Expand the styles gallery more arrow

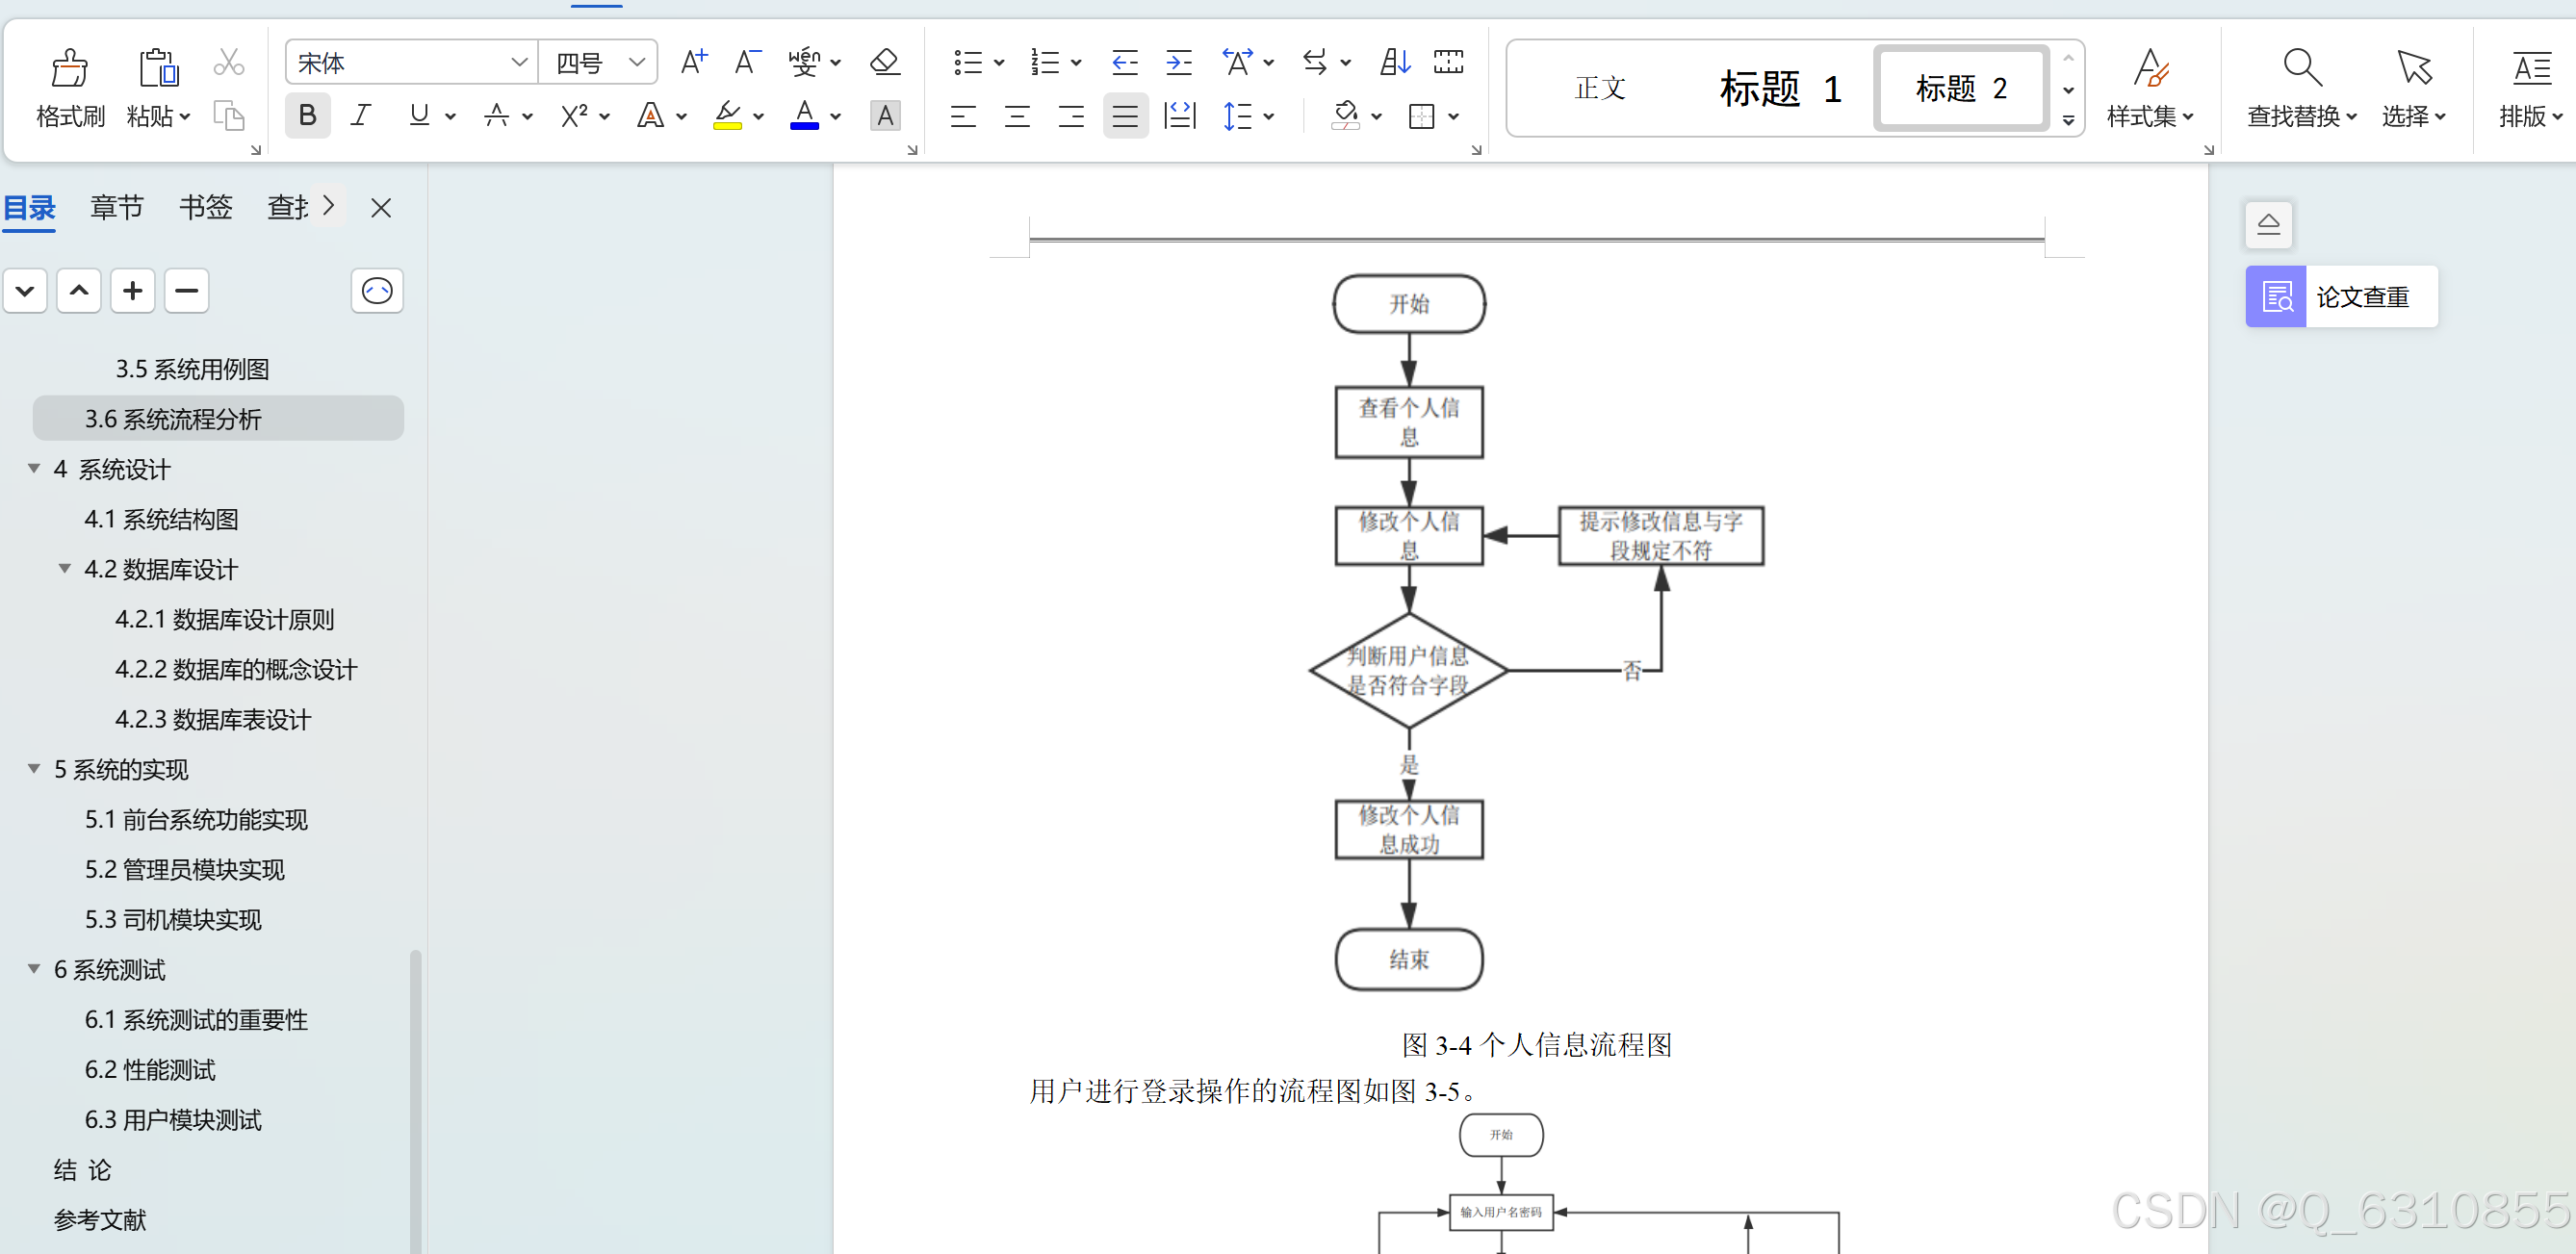pyautogui.click(x=2068, y=121)
